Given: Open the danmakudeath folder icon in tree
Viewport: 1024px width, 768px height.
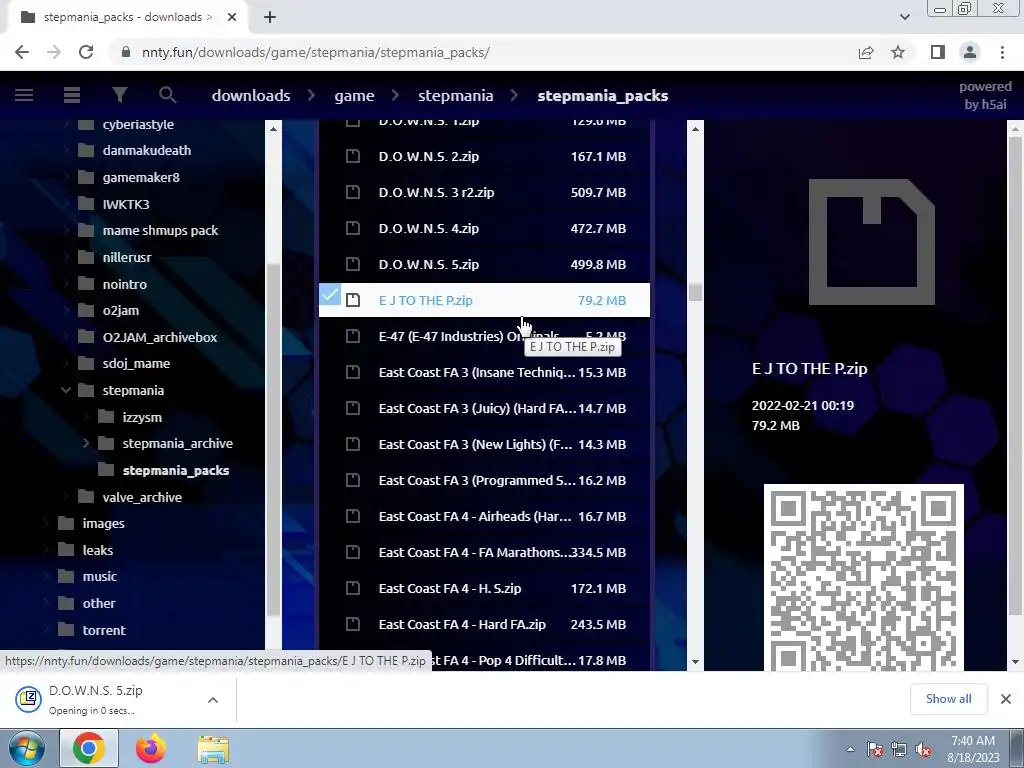Looking at the screenshot, I should pyautogui.click(x=86, y=150).
